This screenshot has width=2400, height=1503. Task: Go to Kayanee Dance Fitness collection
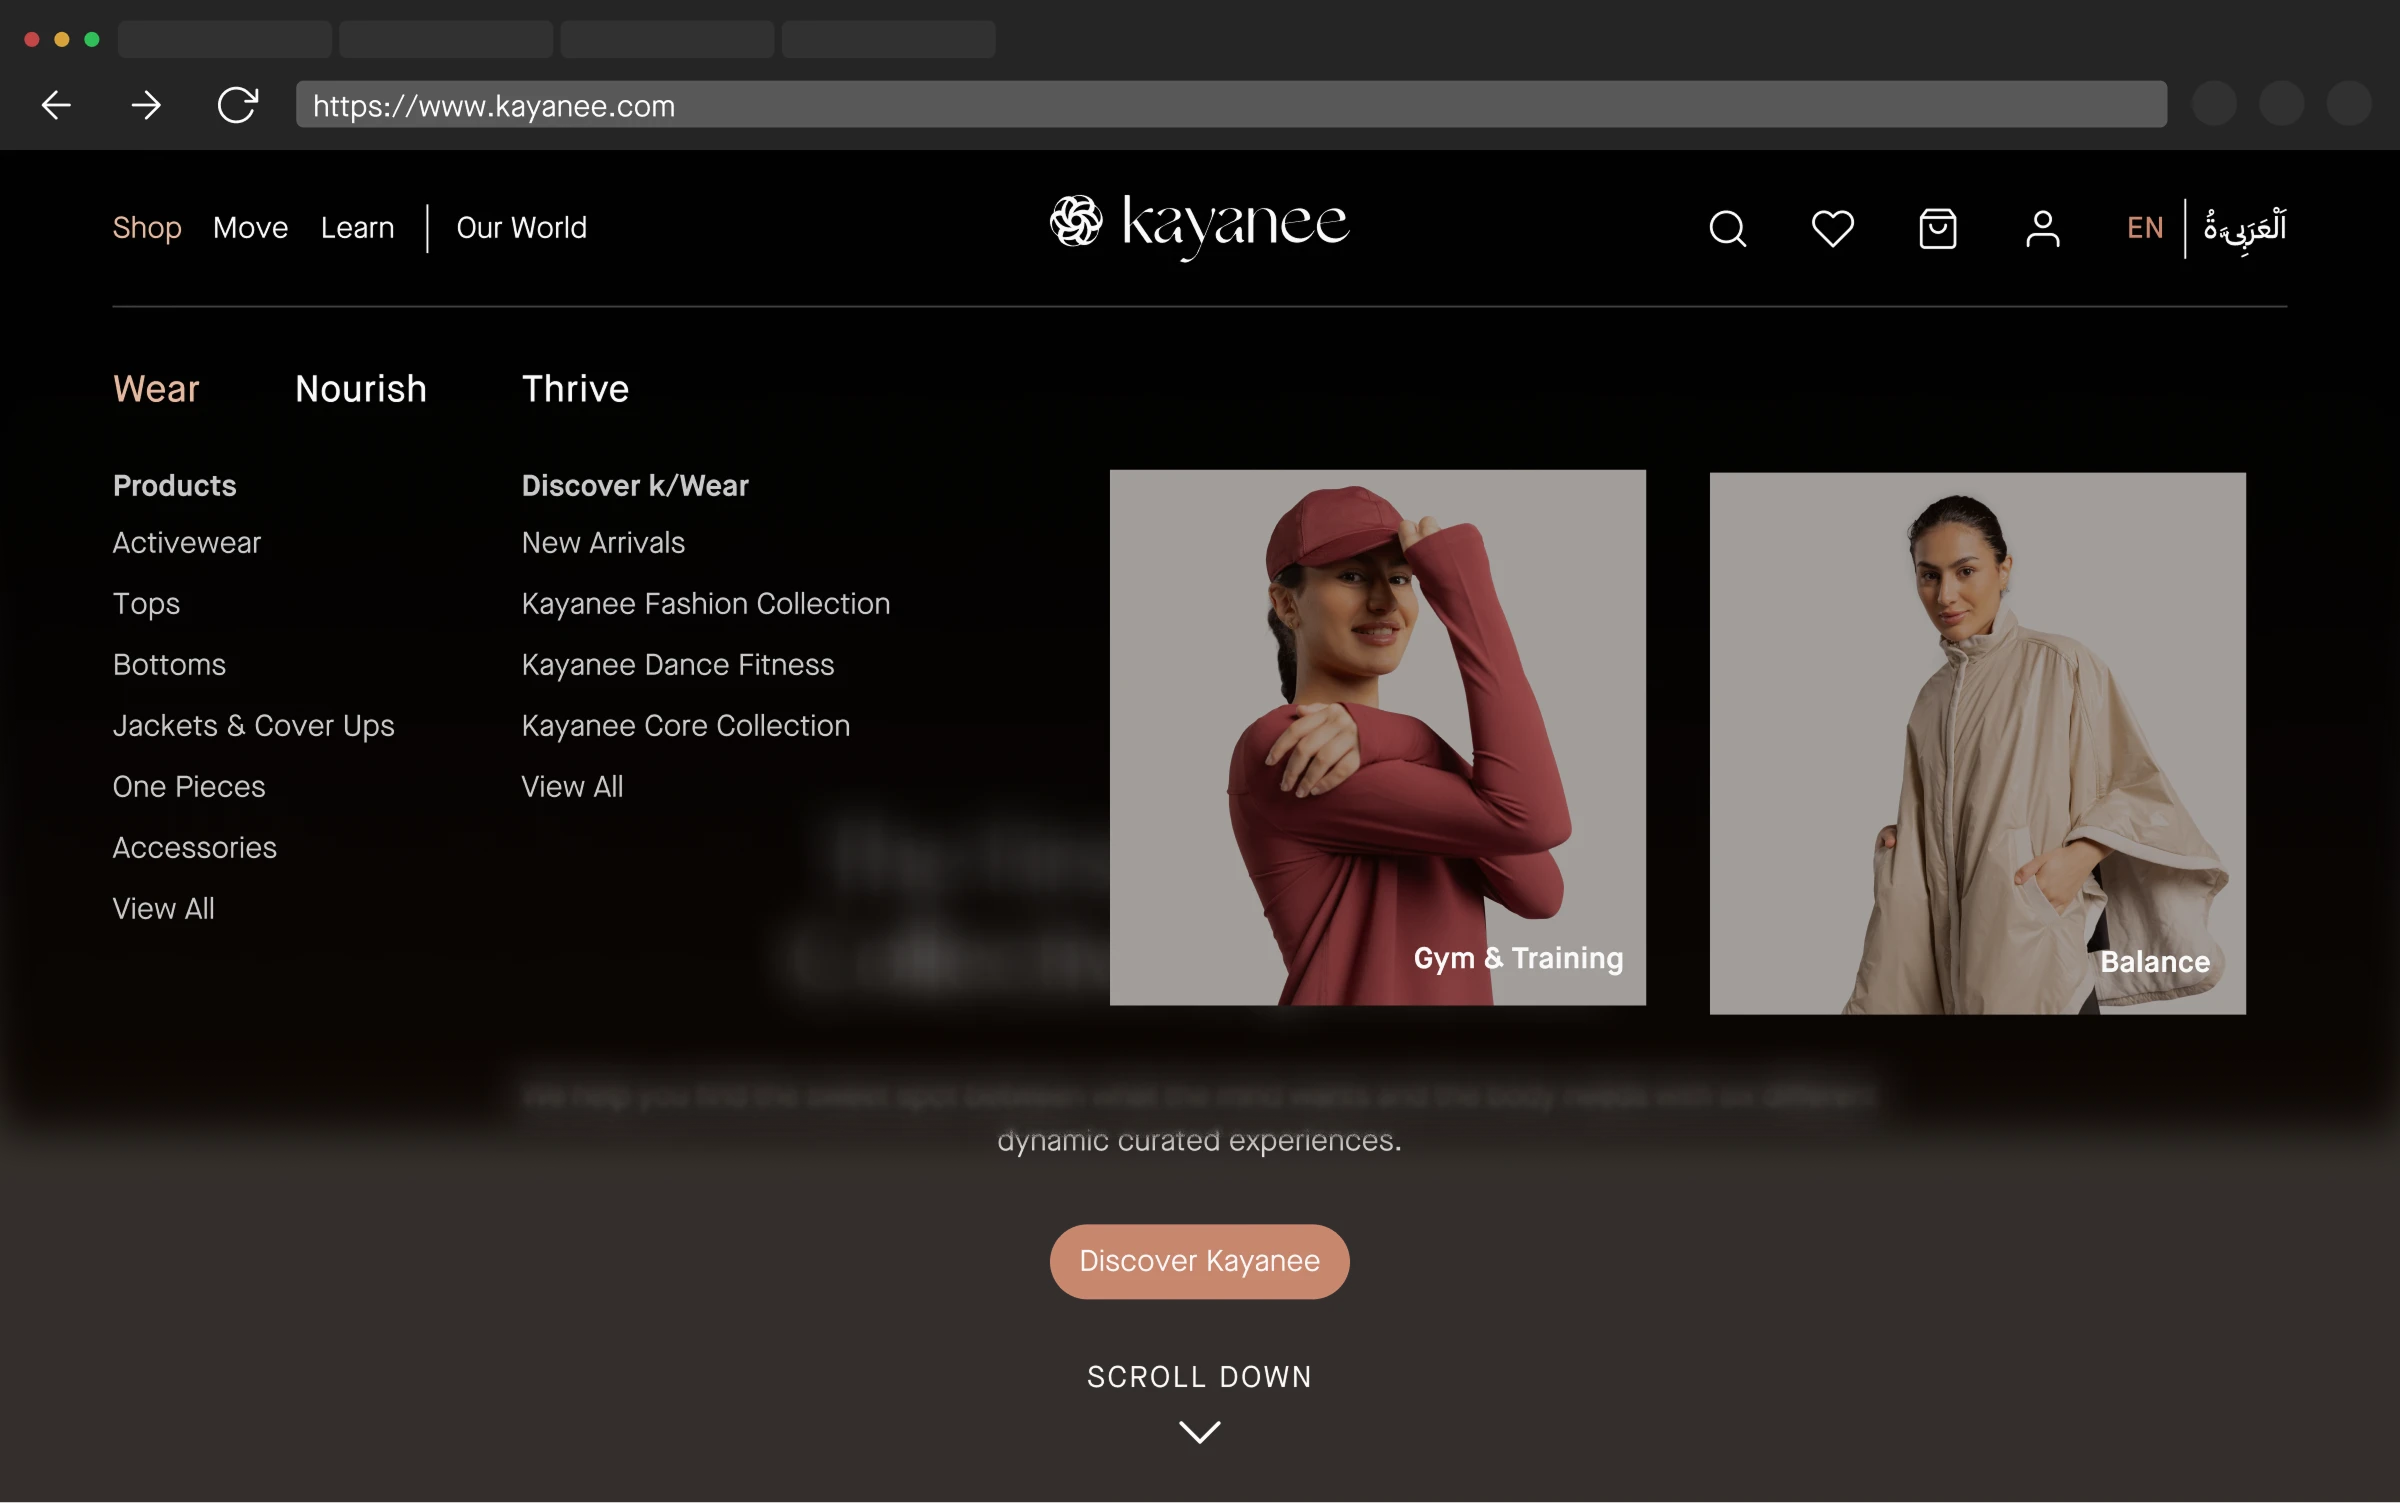click(x=677, y=665)
